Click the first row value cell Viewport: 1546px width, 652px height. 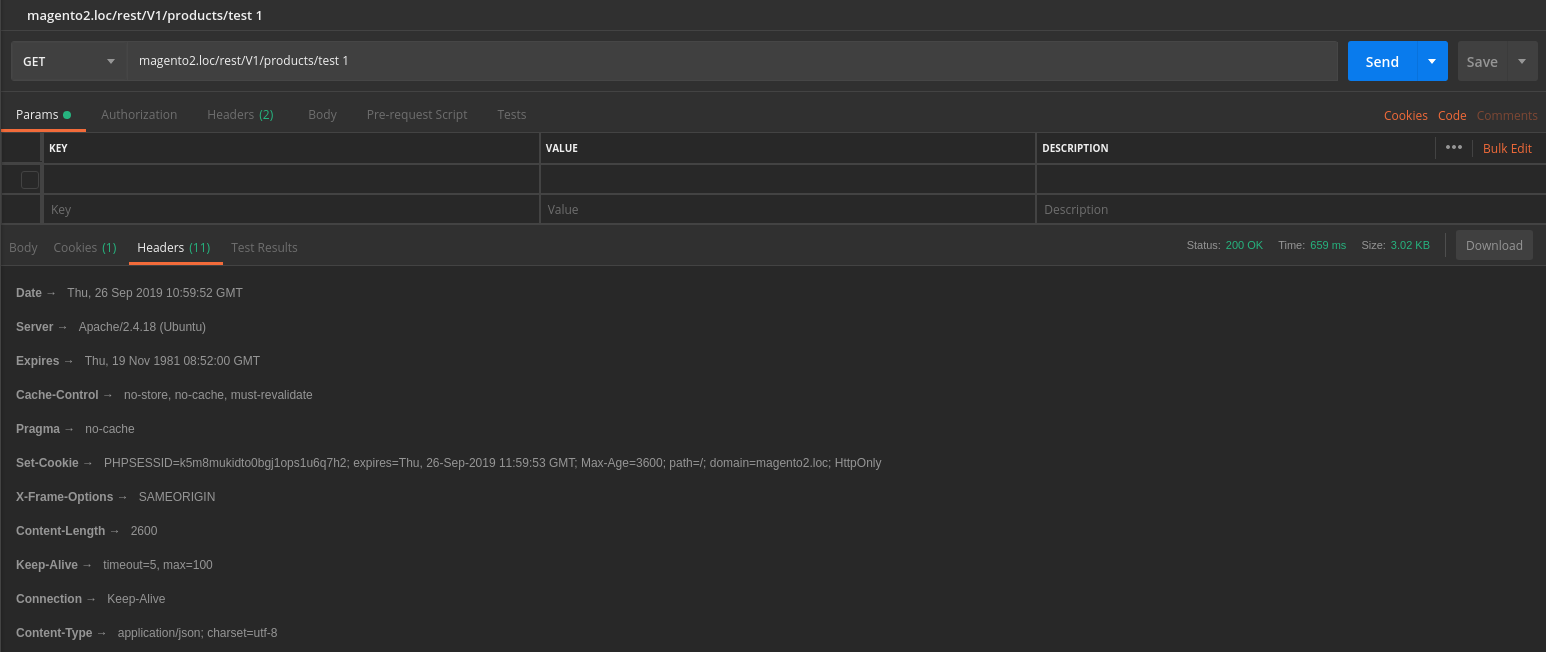point(788,180)
